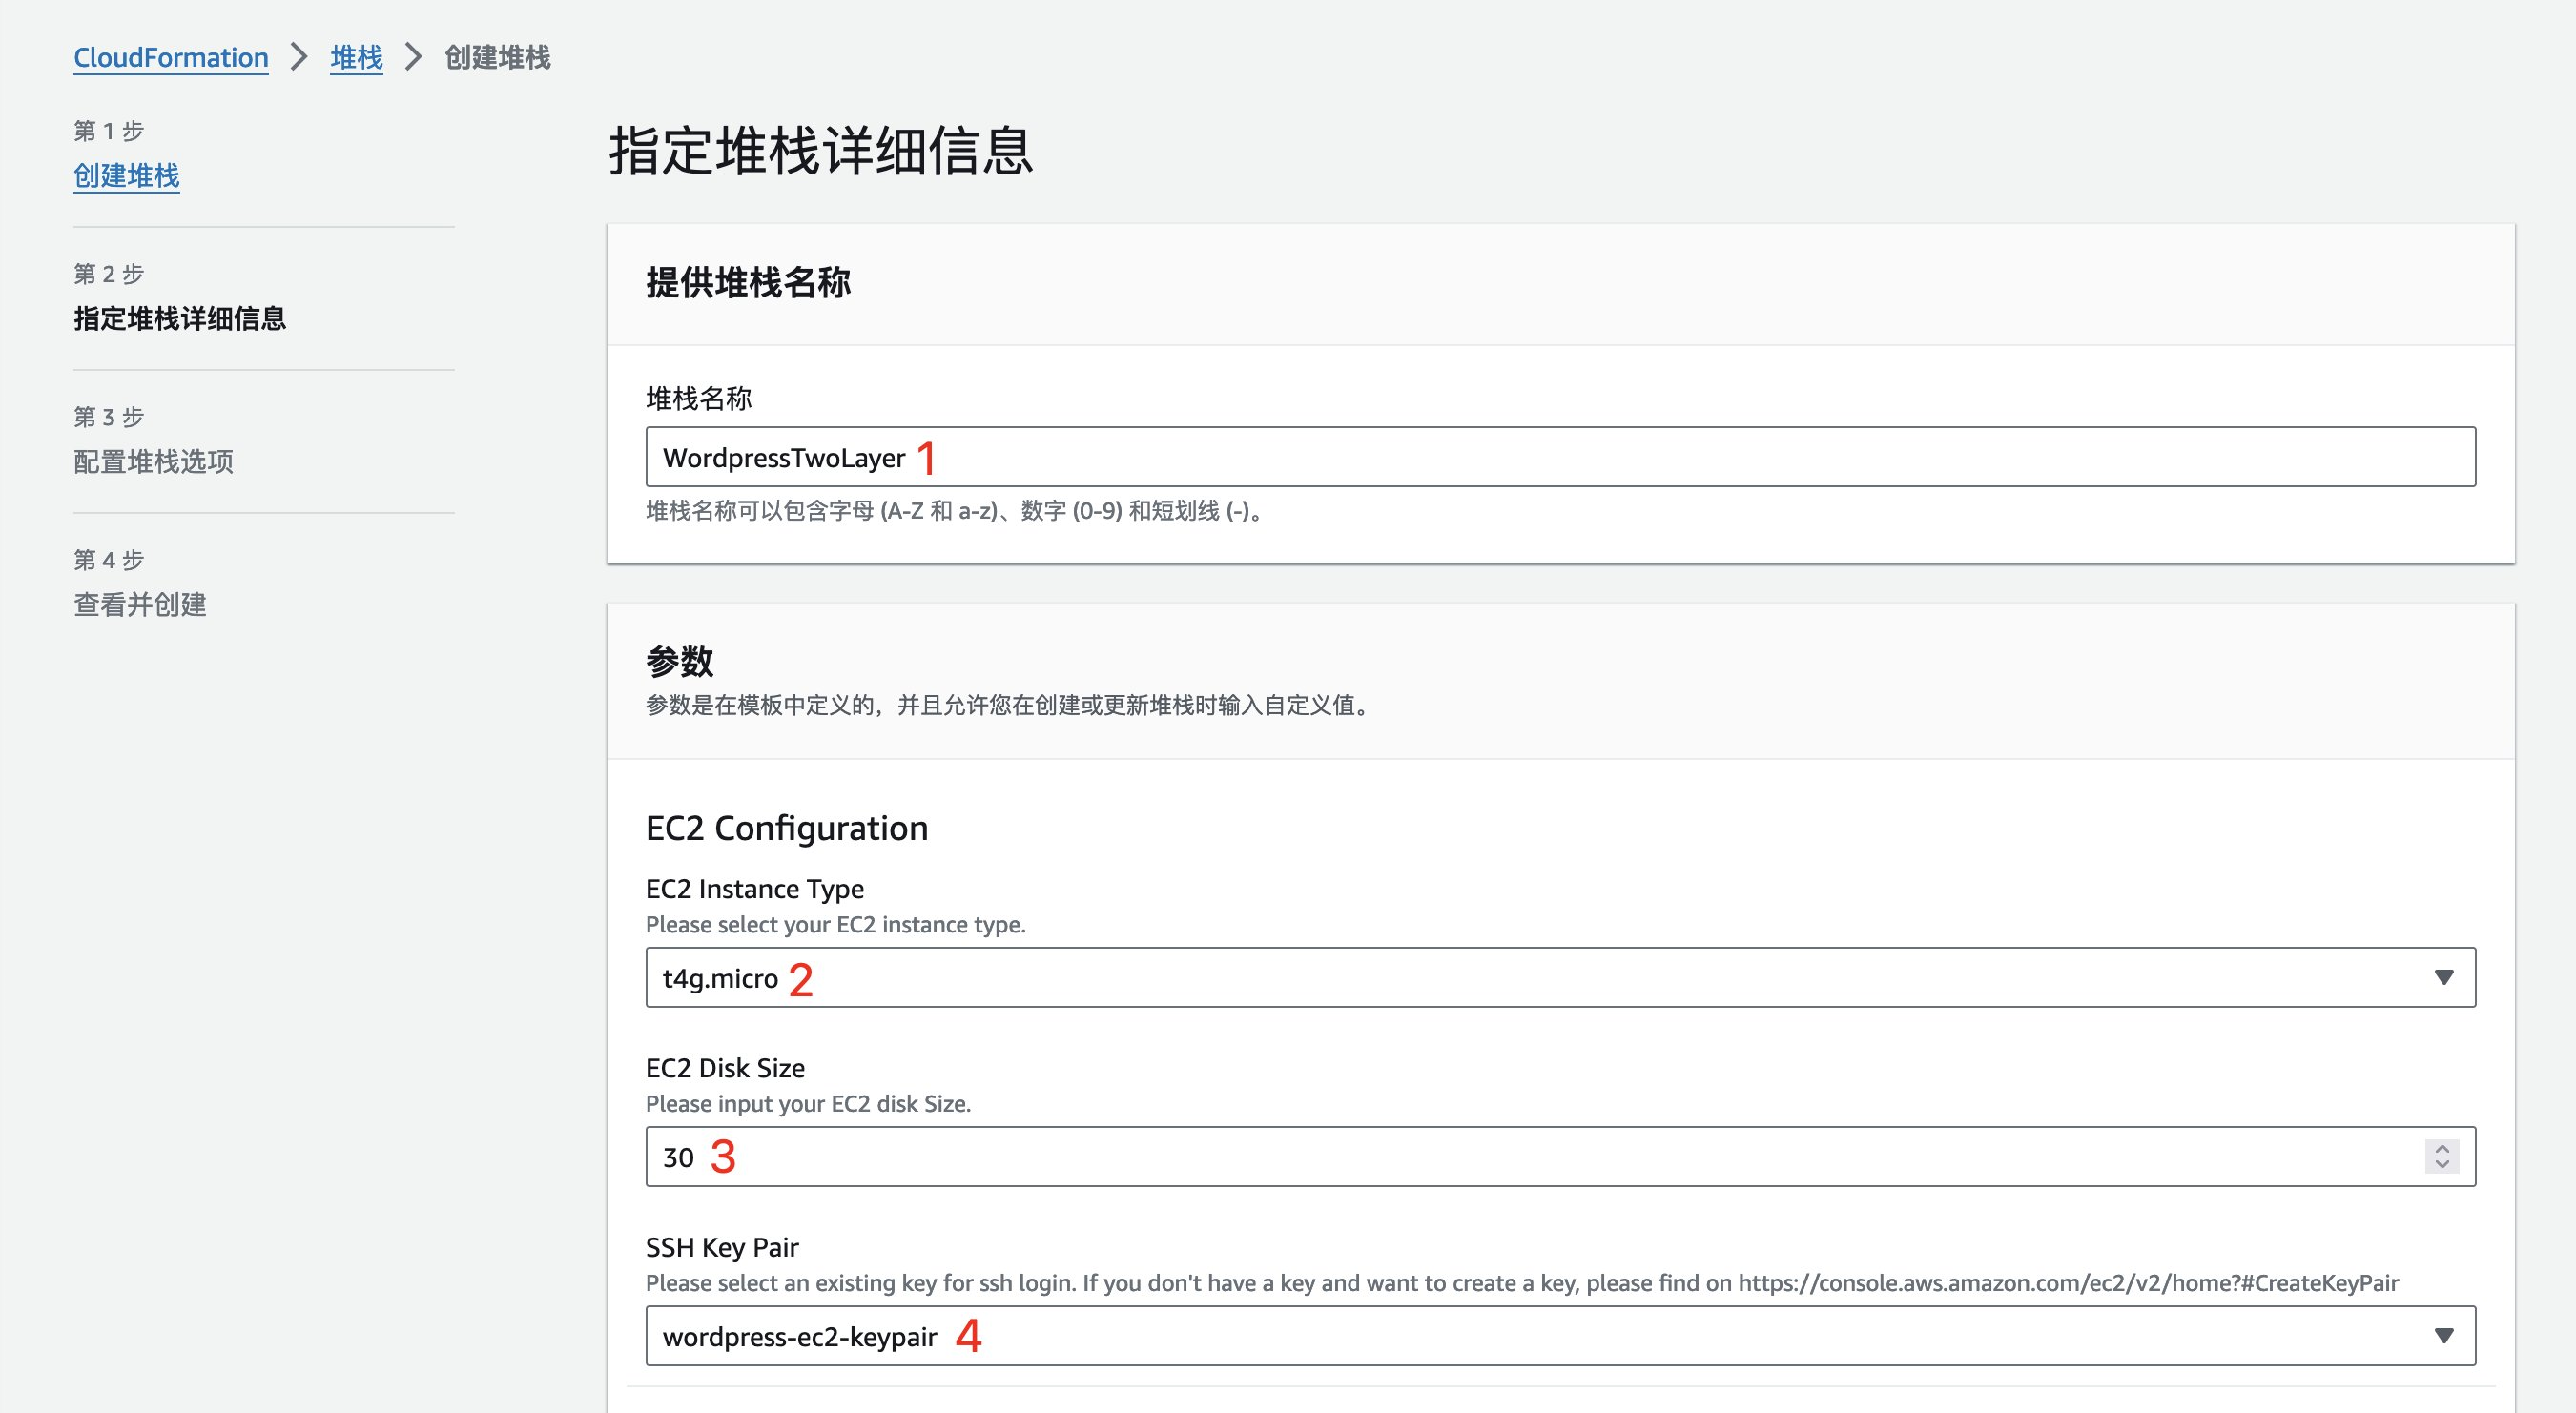The height and width of the screenshot is (1413, 2576).
Task: Click the EC2 Instance Type dropdown arrow
Action: tap(2443, 977)
